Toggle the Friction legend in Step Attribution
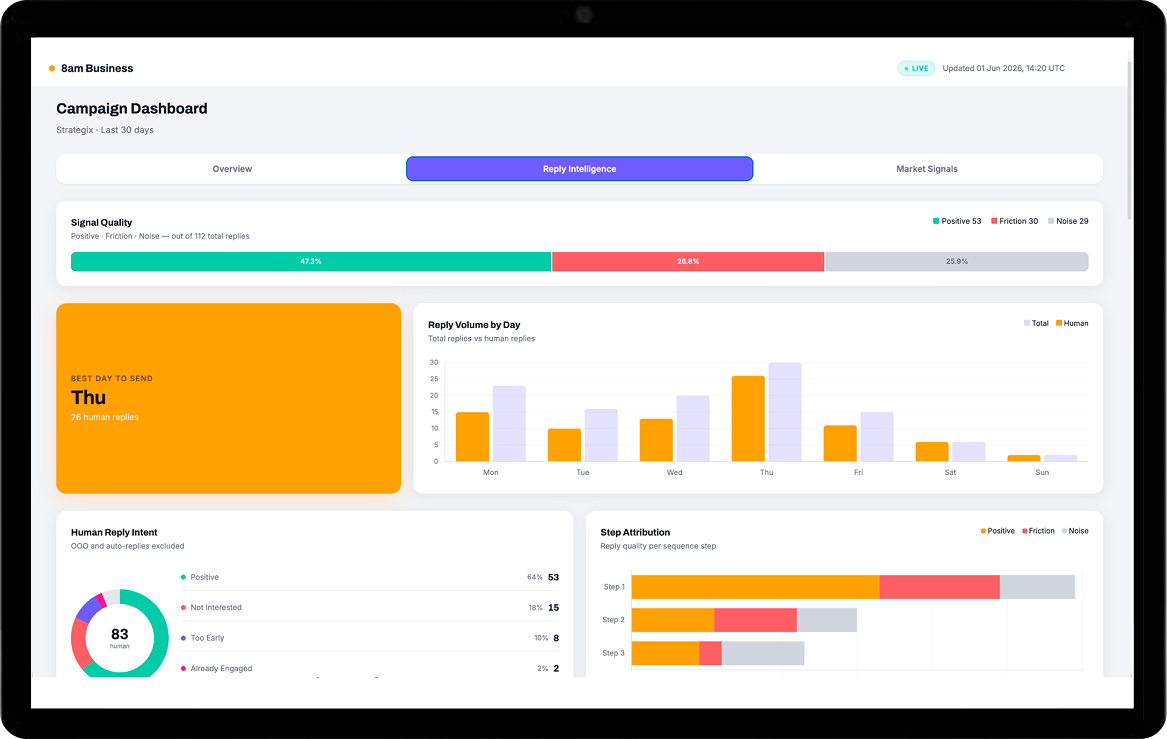Image resolution: width=1167 pixels, height=739 pixels. pyautogui.click(x=1038, y=531)
